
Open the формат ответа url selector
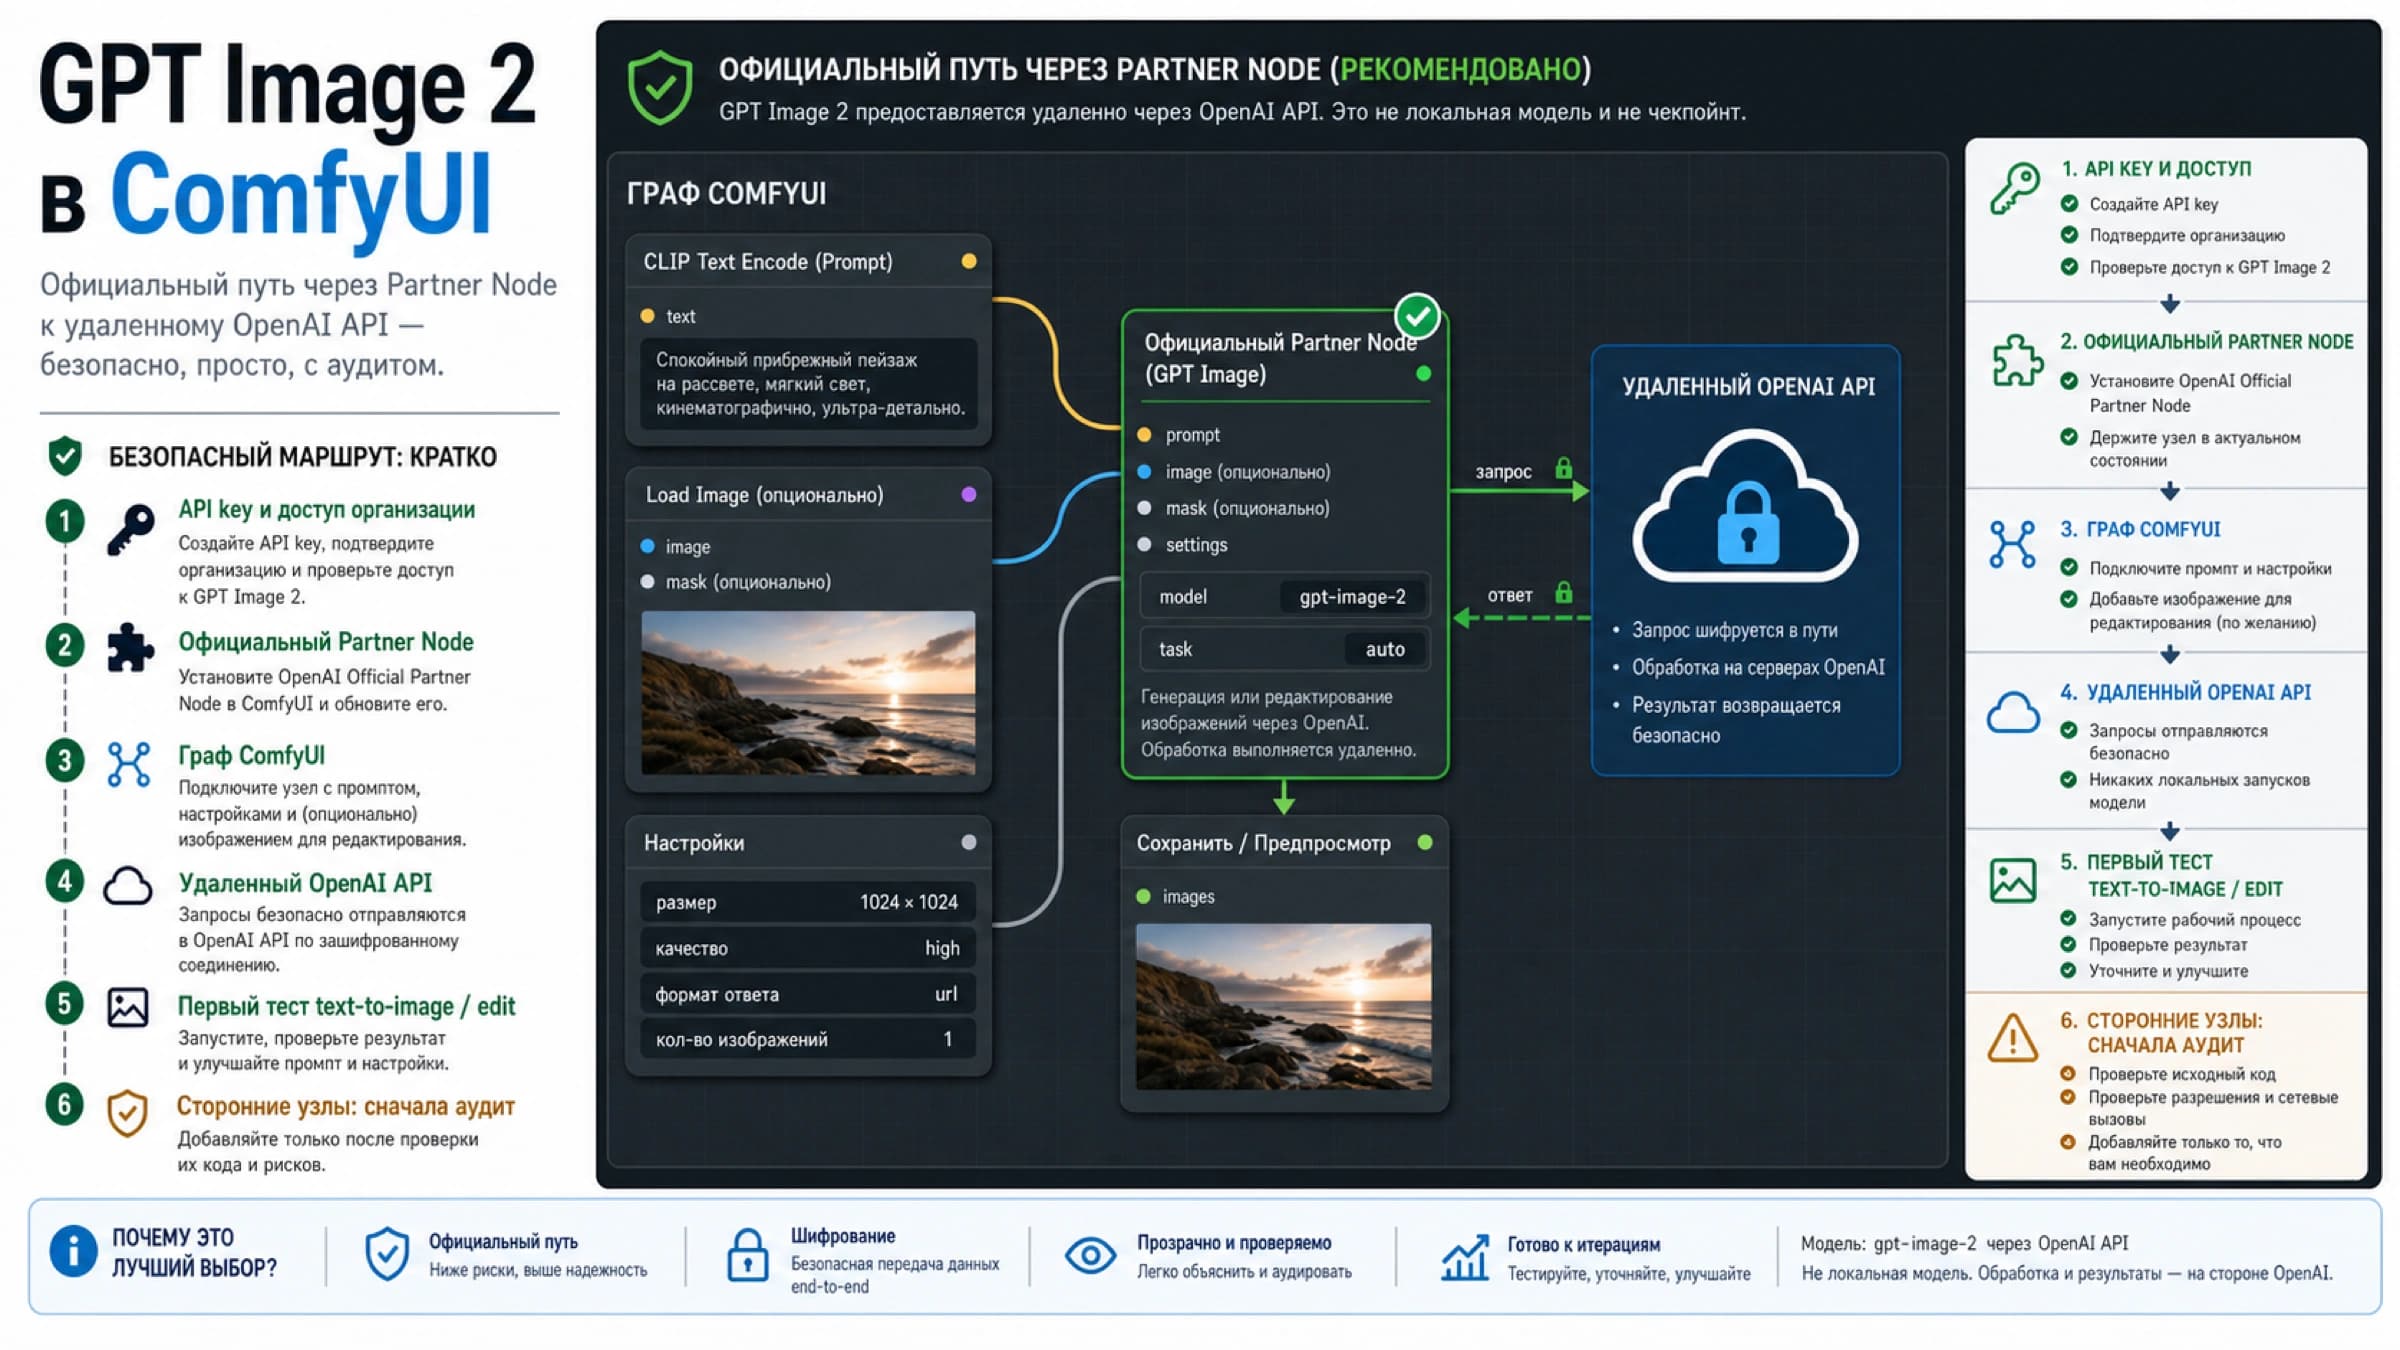pyautogui.click(x=808, y=994)
